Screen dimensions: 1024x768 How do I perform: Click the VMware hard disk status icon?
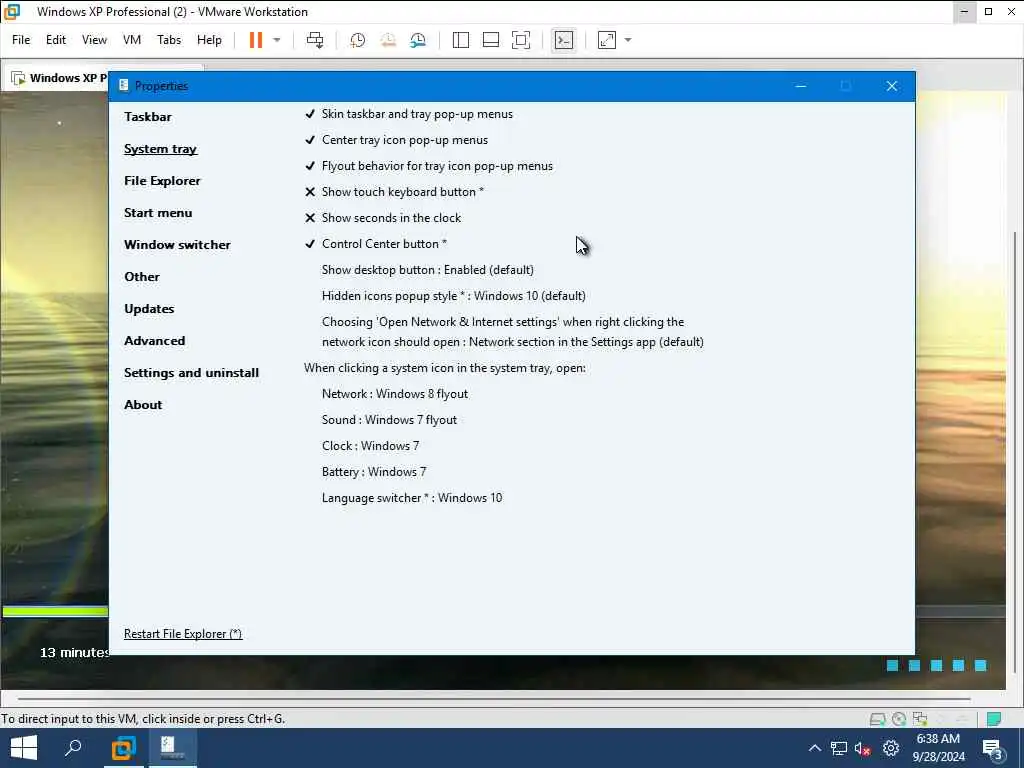pyautogui.click(x=877, y=719)
